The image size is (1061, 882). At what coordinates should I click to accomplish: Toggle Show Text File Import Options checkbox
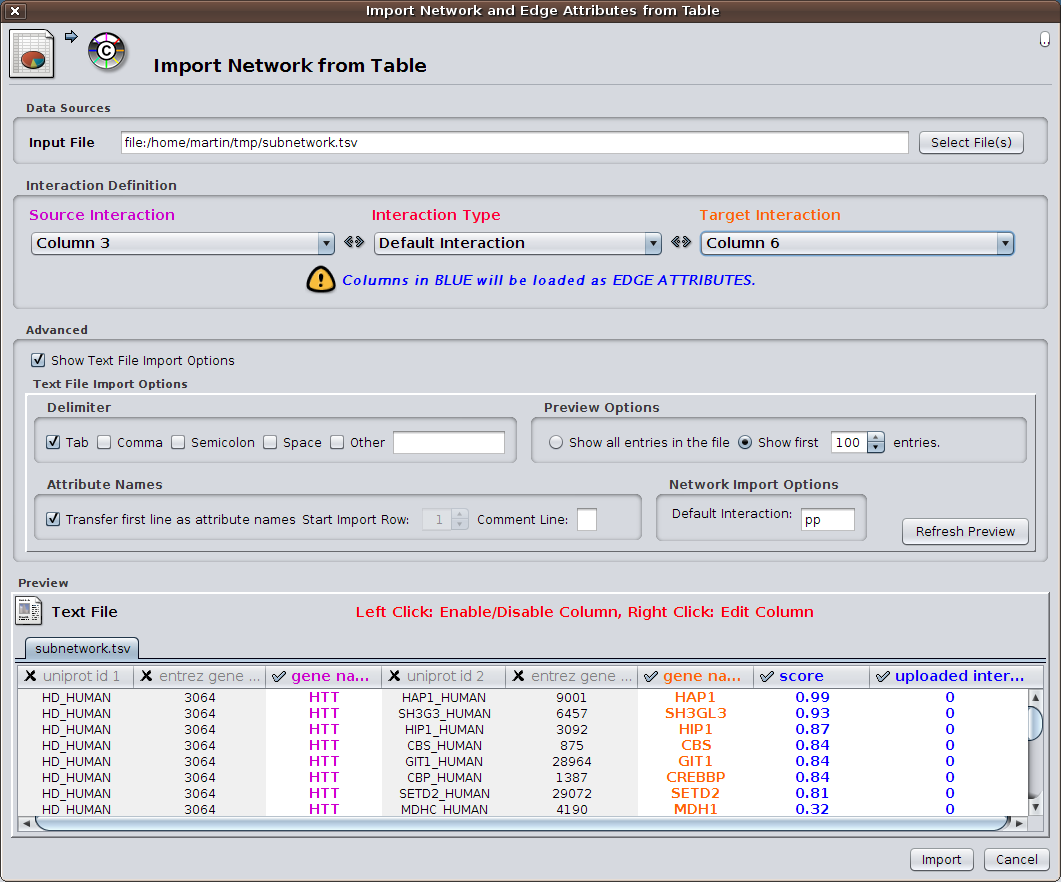pos(39,360)
